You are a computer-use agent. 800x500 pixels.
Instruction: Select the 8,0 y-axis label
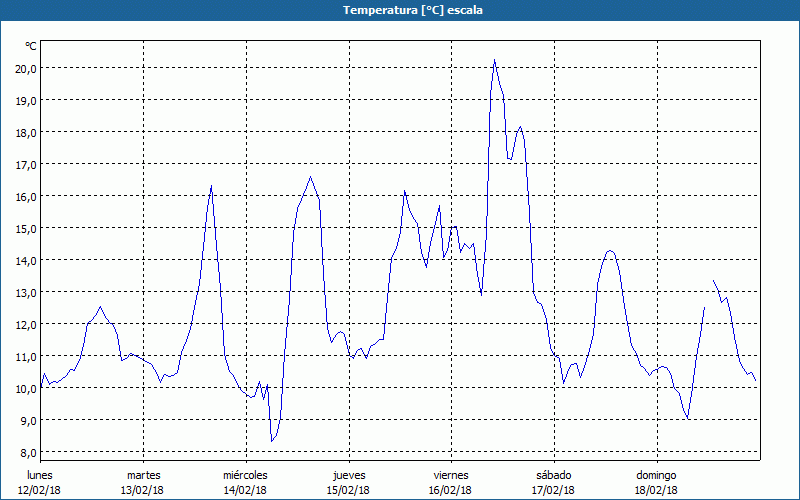27,452
